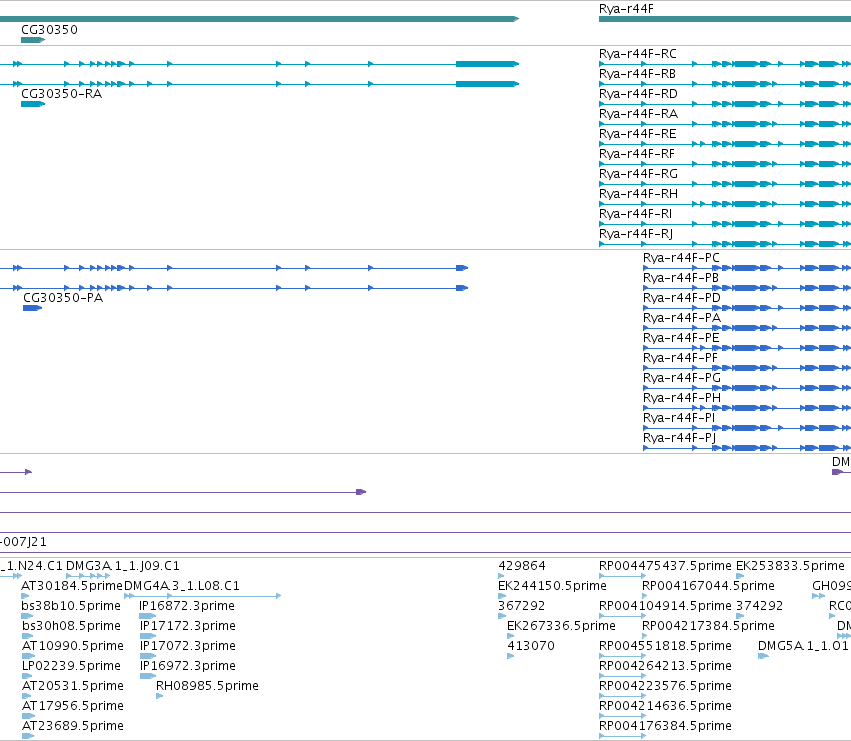Viewport: 851px width, 741px height.
Task: Click the IP17172.3prime EST label
Action: pos(188,626)
